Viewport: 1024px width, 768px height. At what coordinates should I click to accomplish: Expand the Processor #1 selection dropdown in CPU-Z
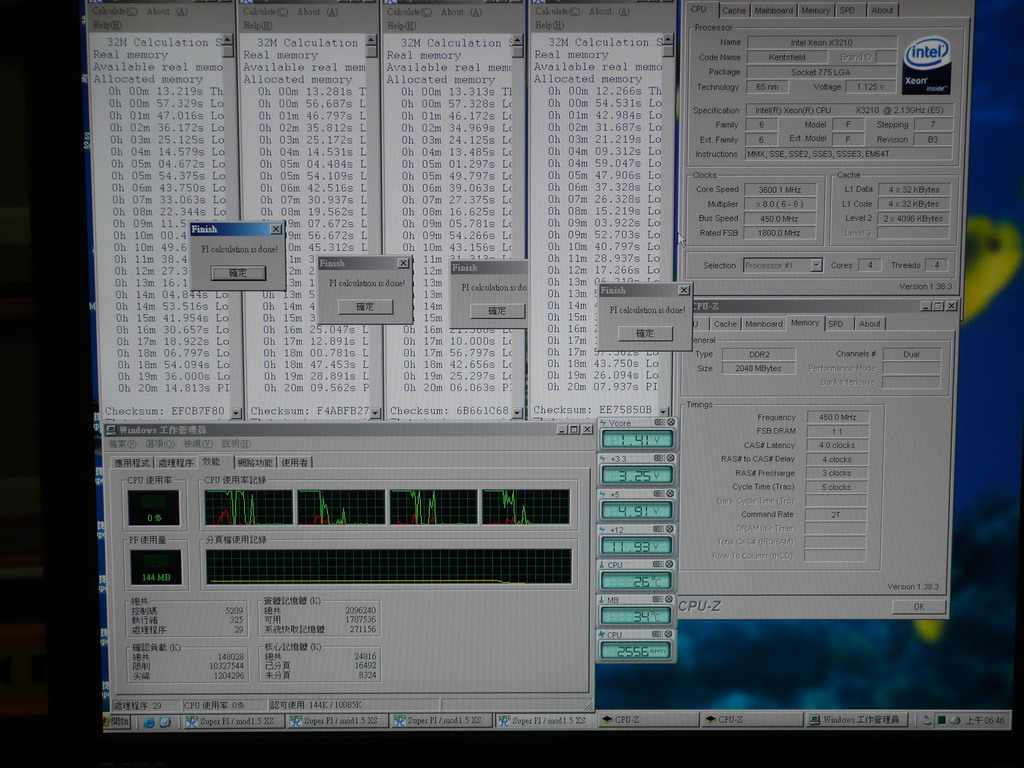816,265
